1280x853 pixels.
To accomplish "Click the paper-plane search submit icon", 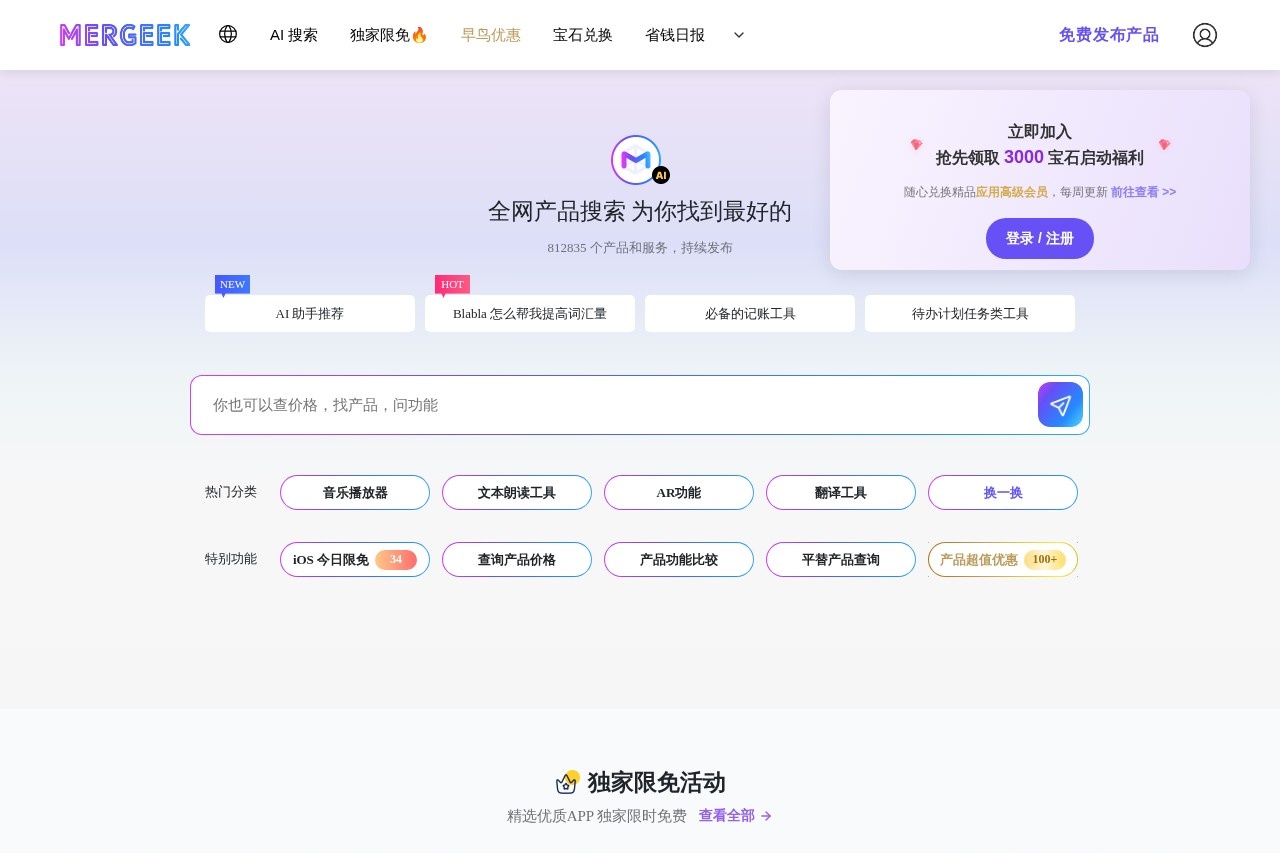I will [1060, 405].
